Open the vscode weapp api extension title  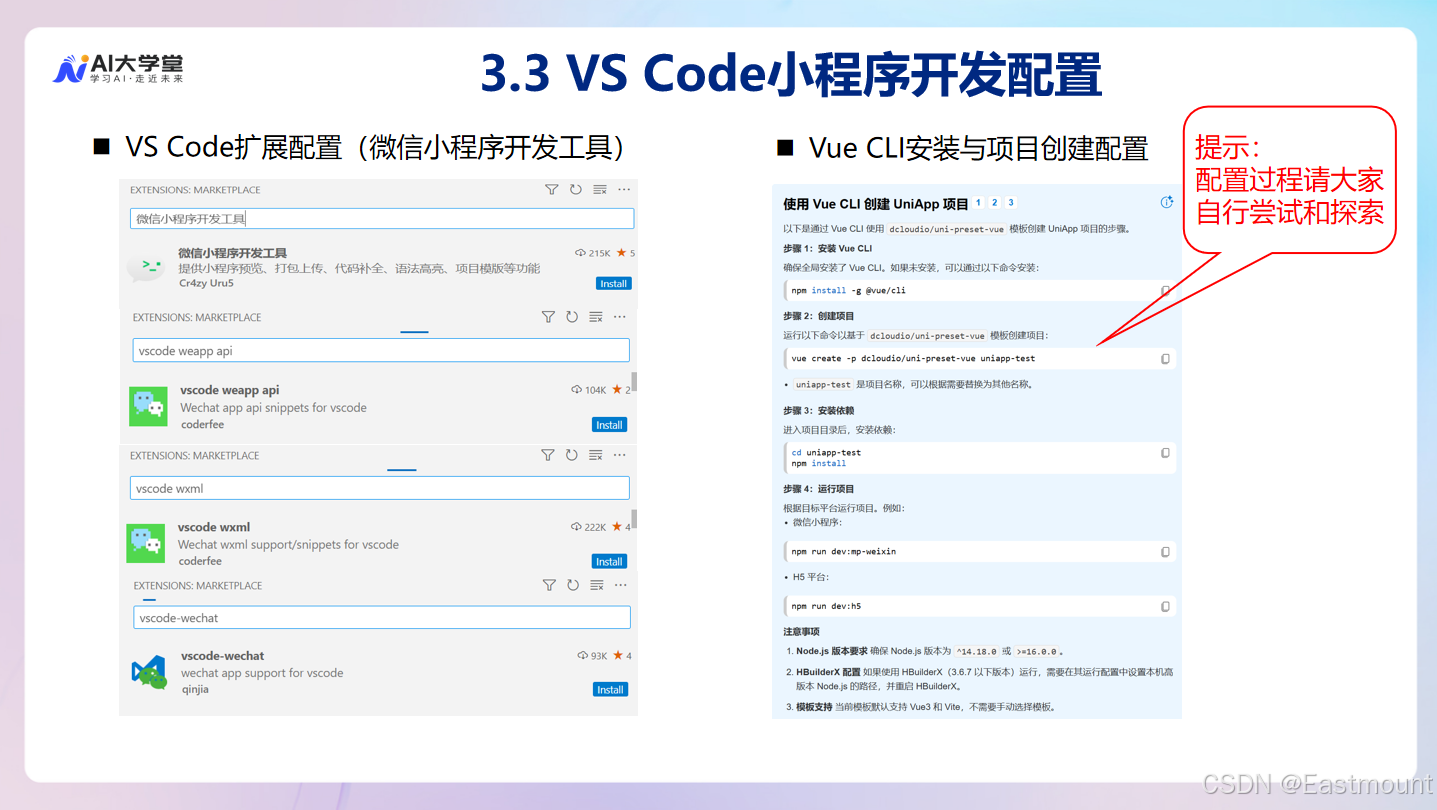click(x=229, y=390)
